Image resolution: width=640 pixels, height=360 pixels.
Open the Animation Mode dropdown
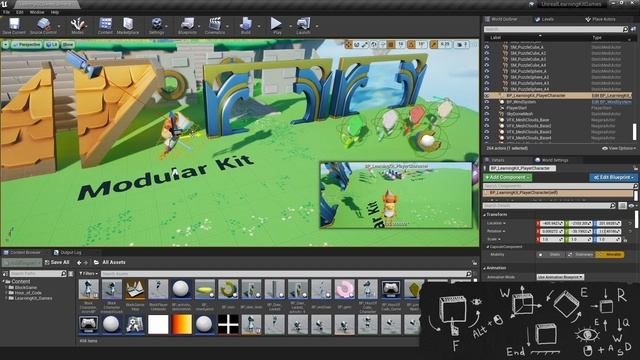[560, 277]
